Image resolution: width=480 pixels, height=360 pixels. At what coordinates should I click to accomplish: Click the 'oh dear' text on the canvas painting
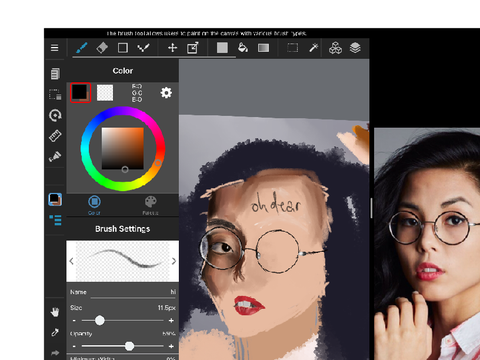[275, 203]
